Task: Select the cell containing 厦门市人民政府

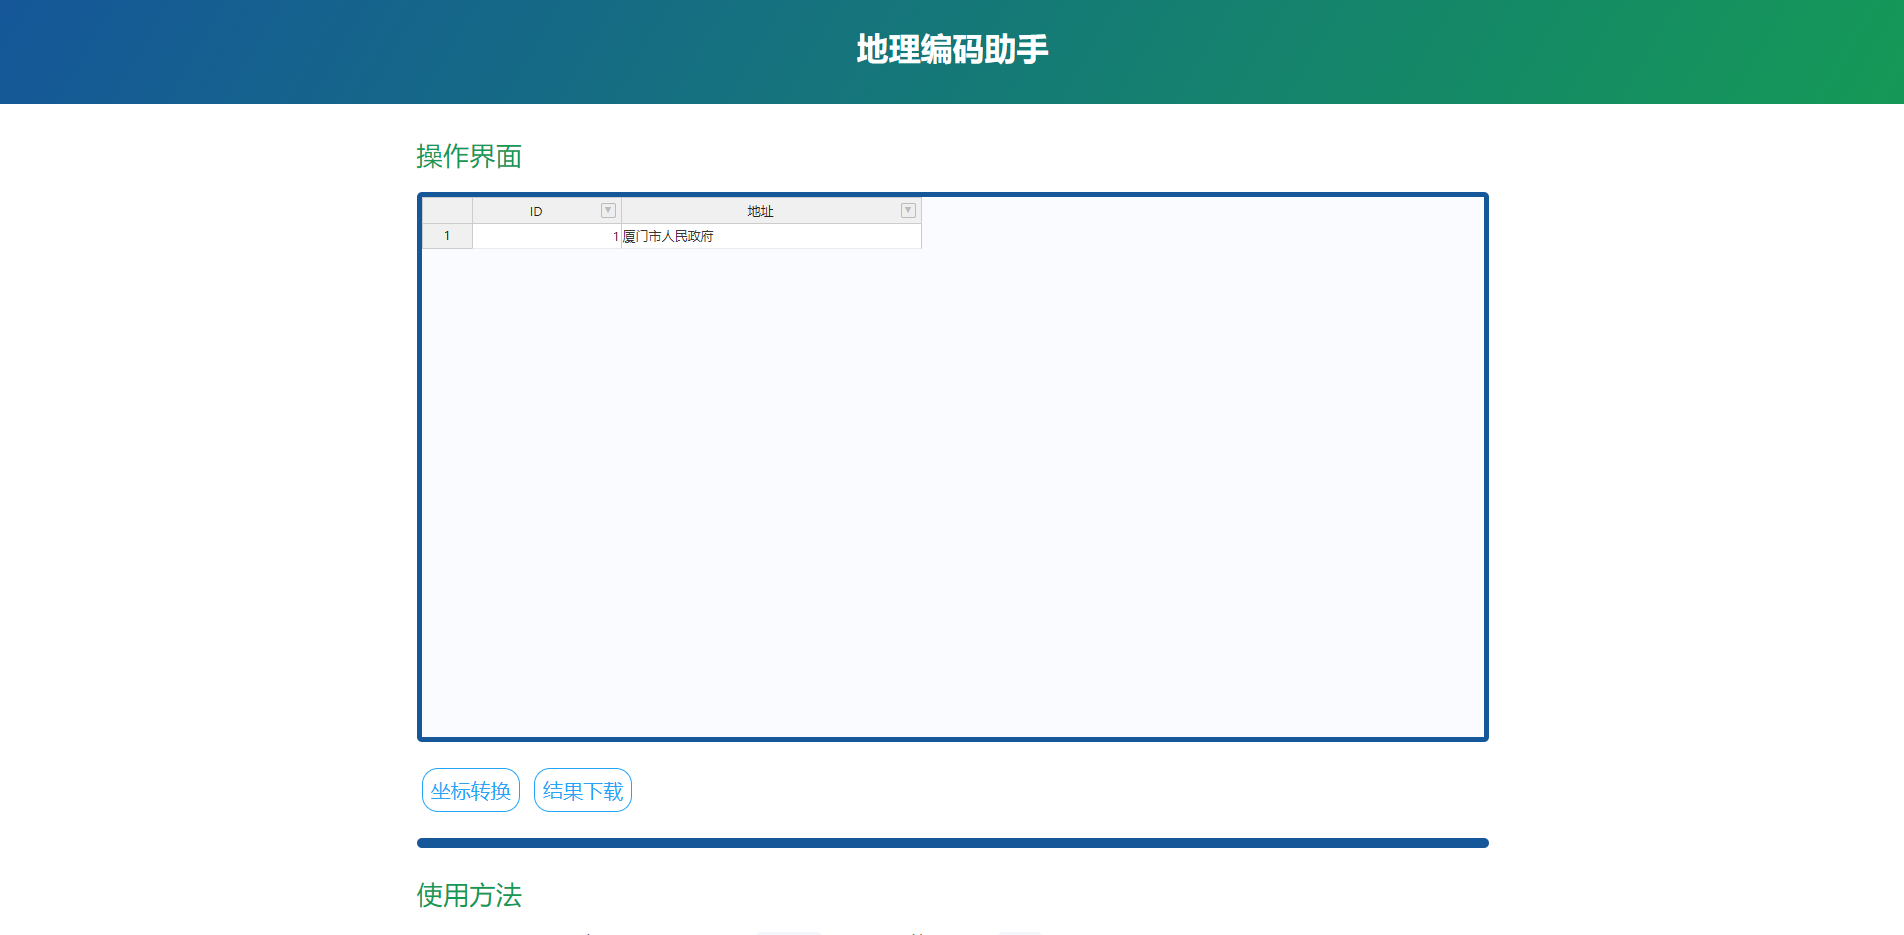Action: (x=770, y=236)
